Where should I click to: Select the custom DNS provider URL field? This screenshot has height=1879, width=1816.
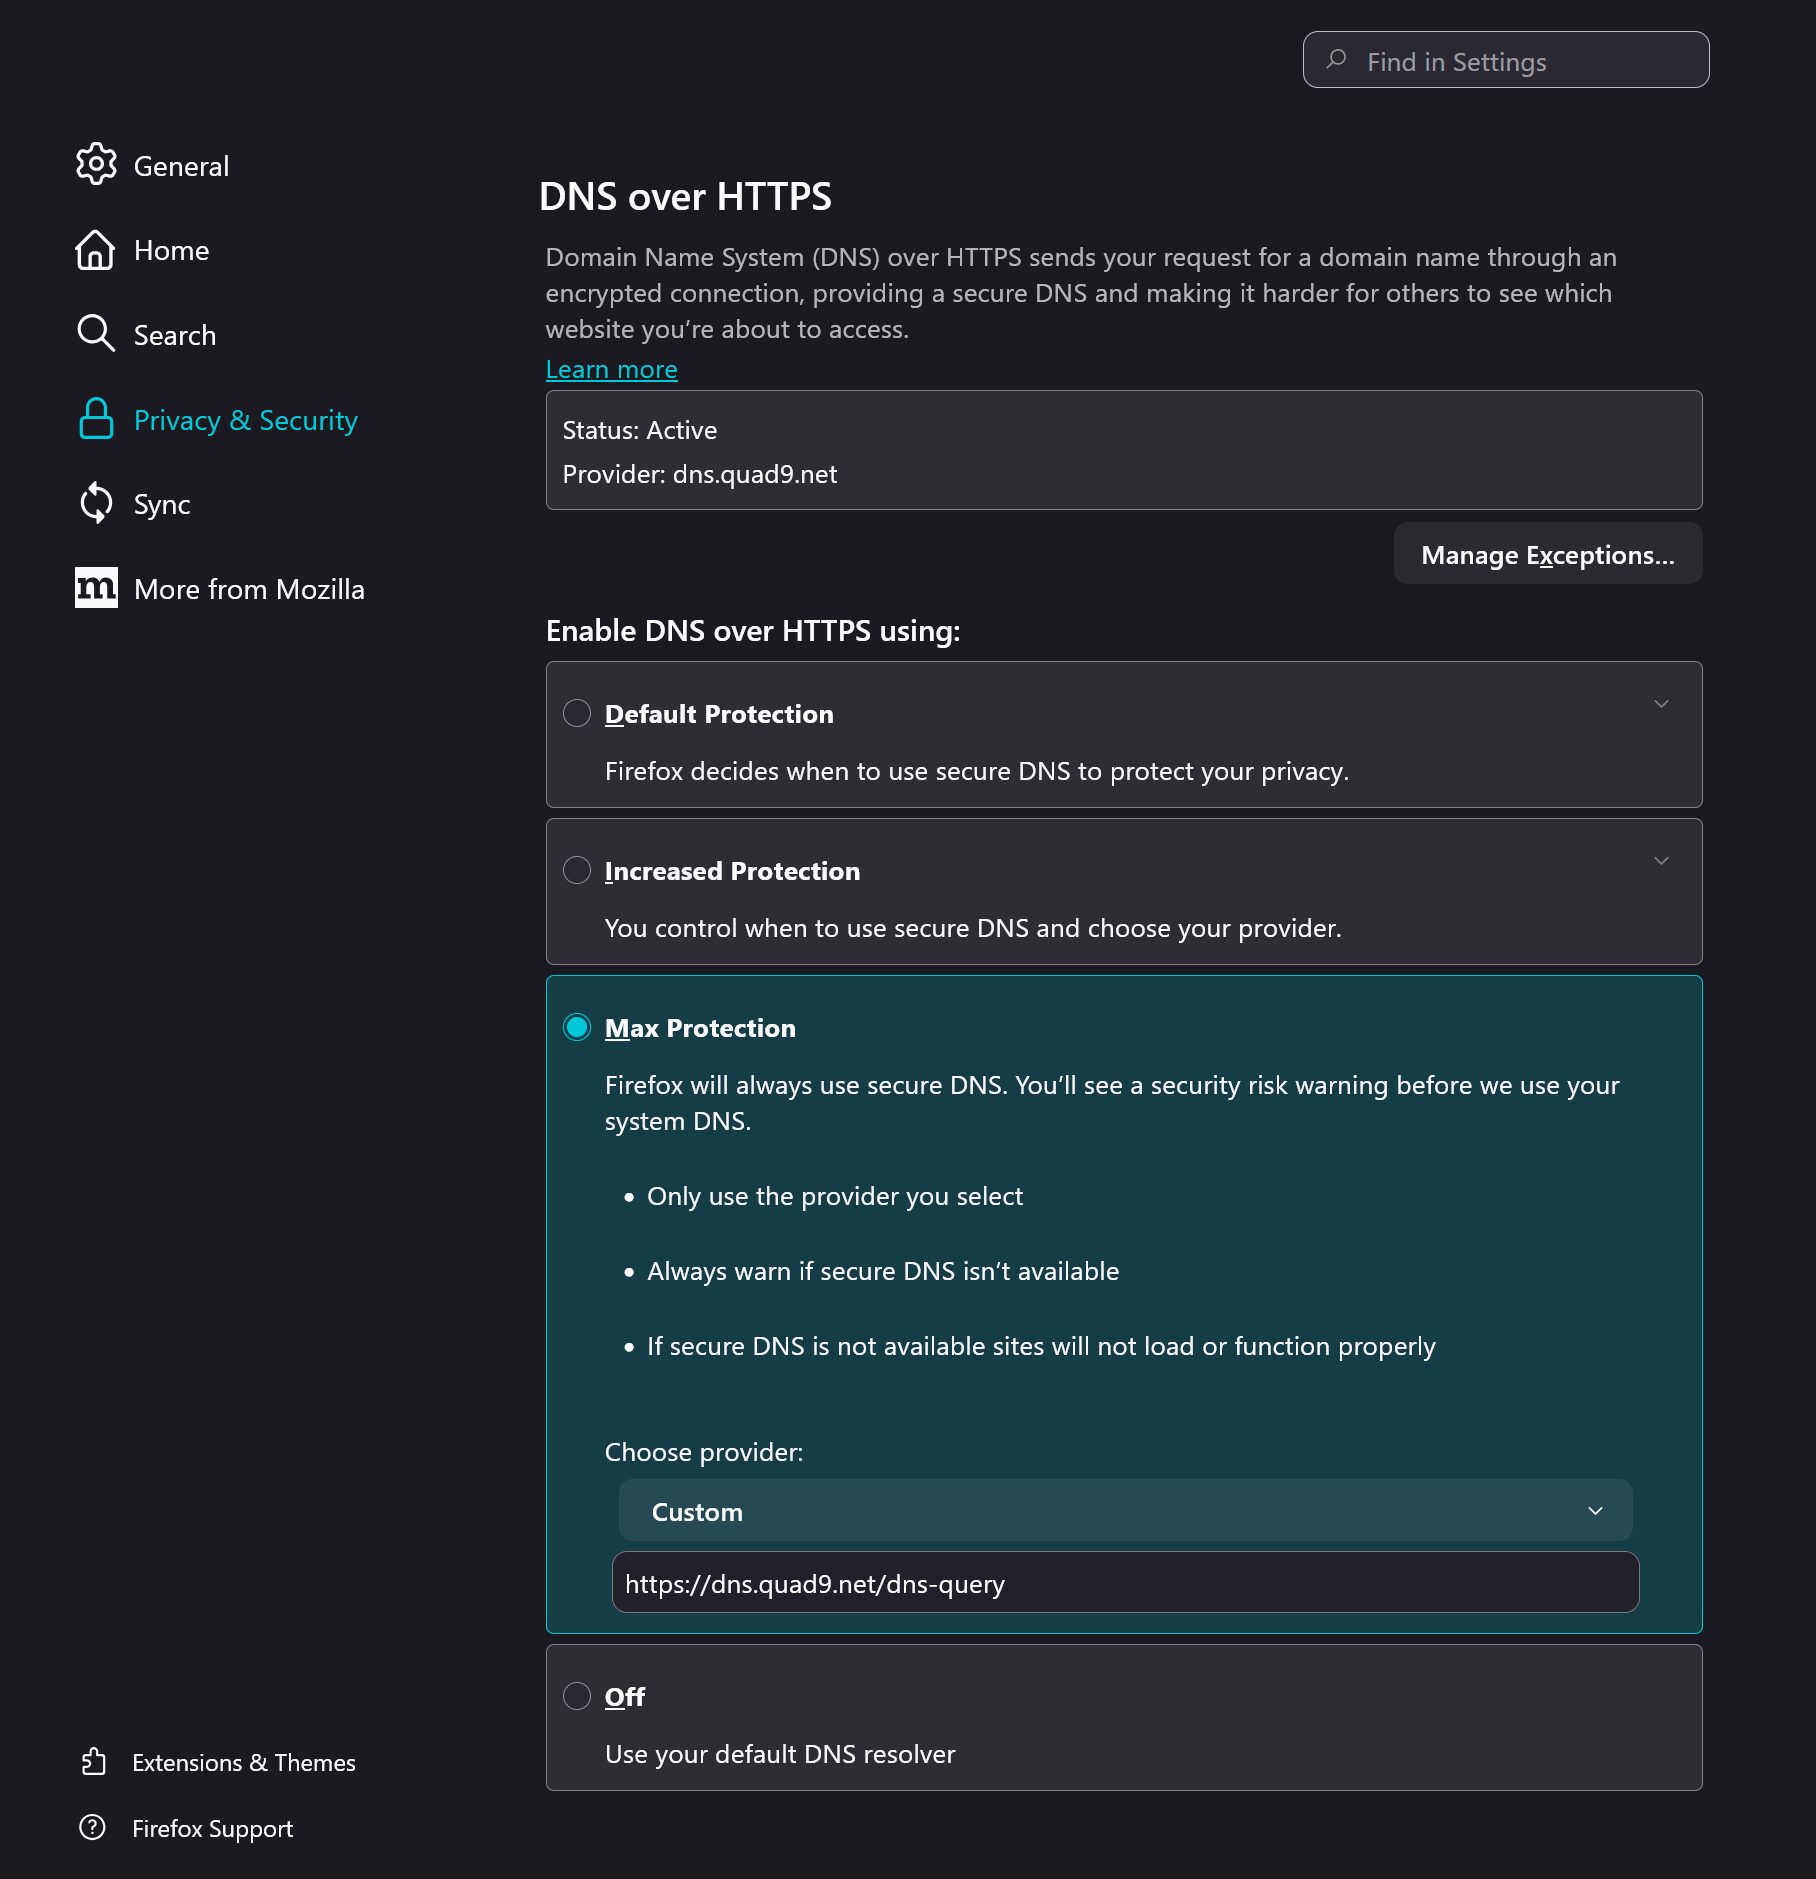[1123, 1583]
